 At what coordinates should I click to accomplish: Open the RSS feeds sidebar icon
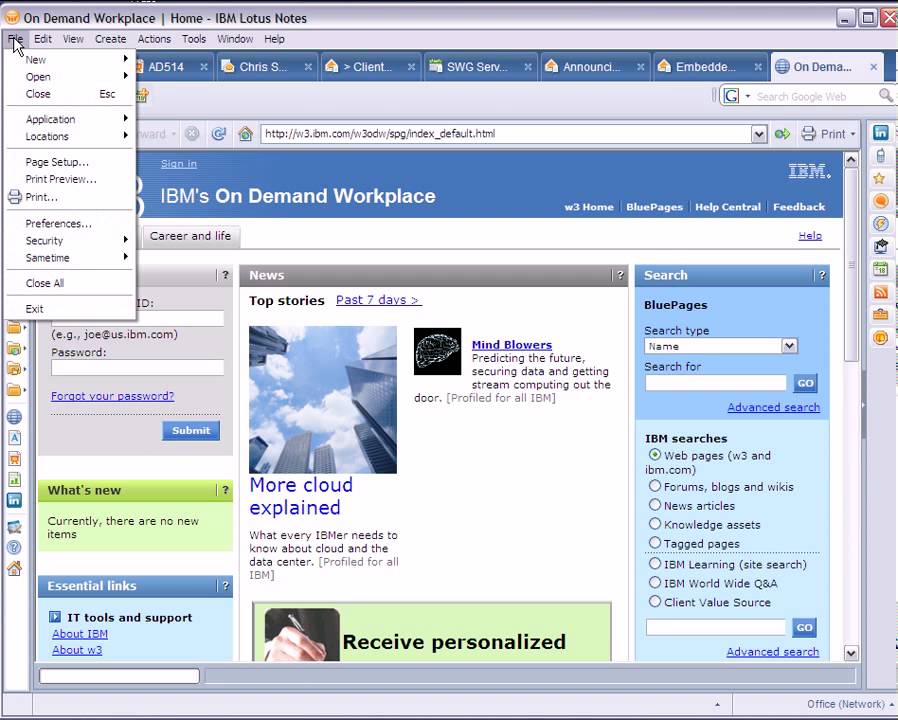880,292
